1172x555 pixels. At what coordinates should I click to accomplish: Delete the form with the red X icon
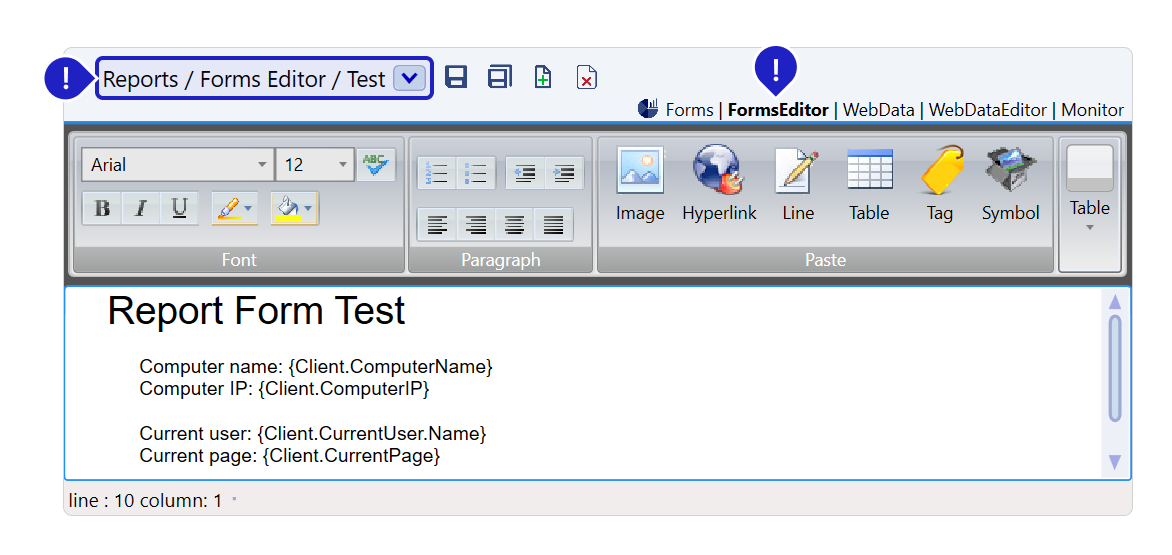pos(587,77)
